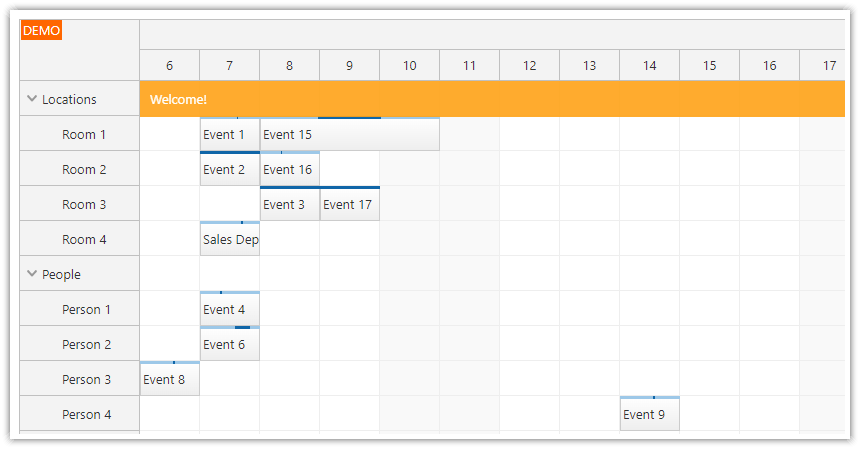860x449 pixels.
Task: Click Event 6 for Person 2
Action: tap(229, 345)
